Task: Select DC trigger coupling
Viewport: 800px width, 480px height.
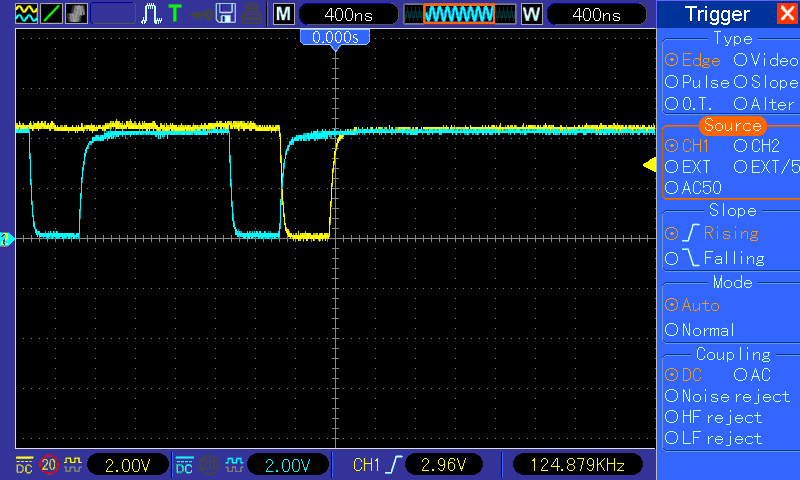Action: pos(684,375)
